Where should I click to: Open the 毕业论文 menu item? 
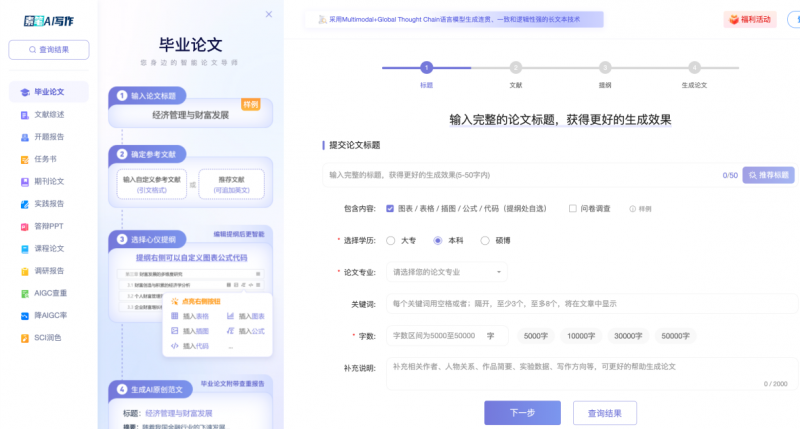coord(49,92)
